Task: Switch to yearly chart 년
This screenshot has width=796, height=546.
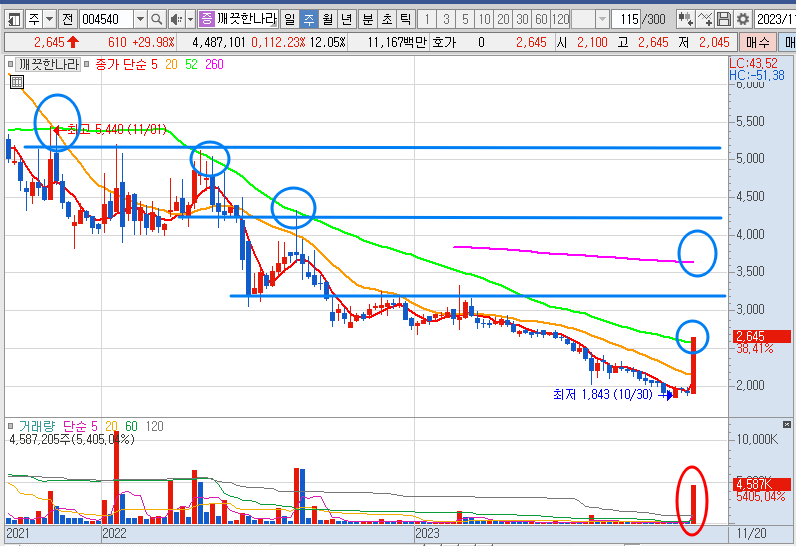Action: click(x=346, y=19)
